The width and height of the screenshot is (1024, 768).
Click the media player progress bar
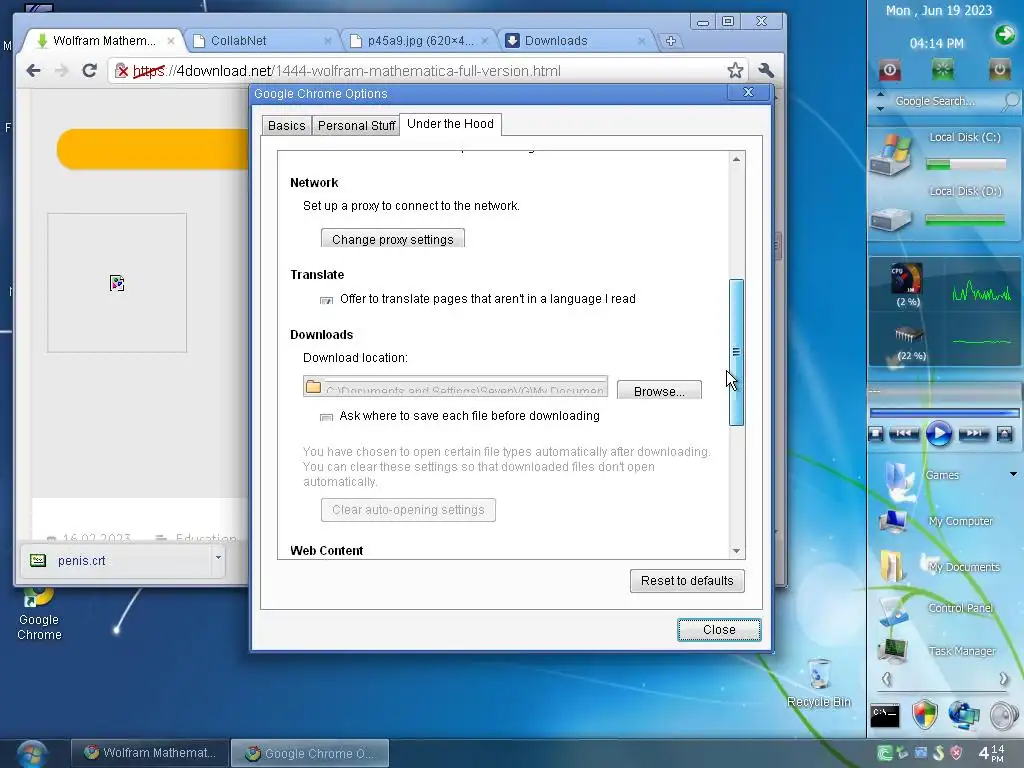click(x=944, y=413)
